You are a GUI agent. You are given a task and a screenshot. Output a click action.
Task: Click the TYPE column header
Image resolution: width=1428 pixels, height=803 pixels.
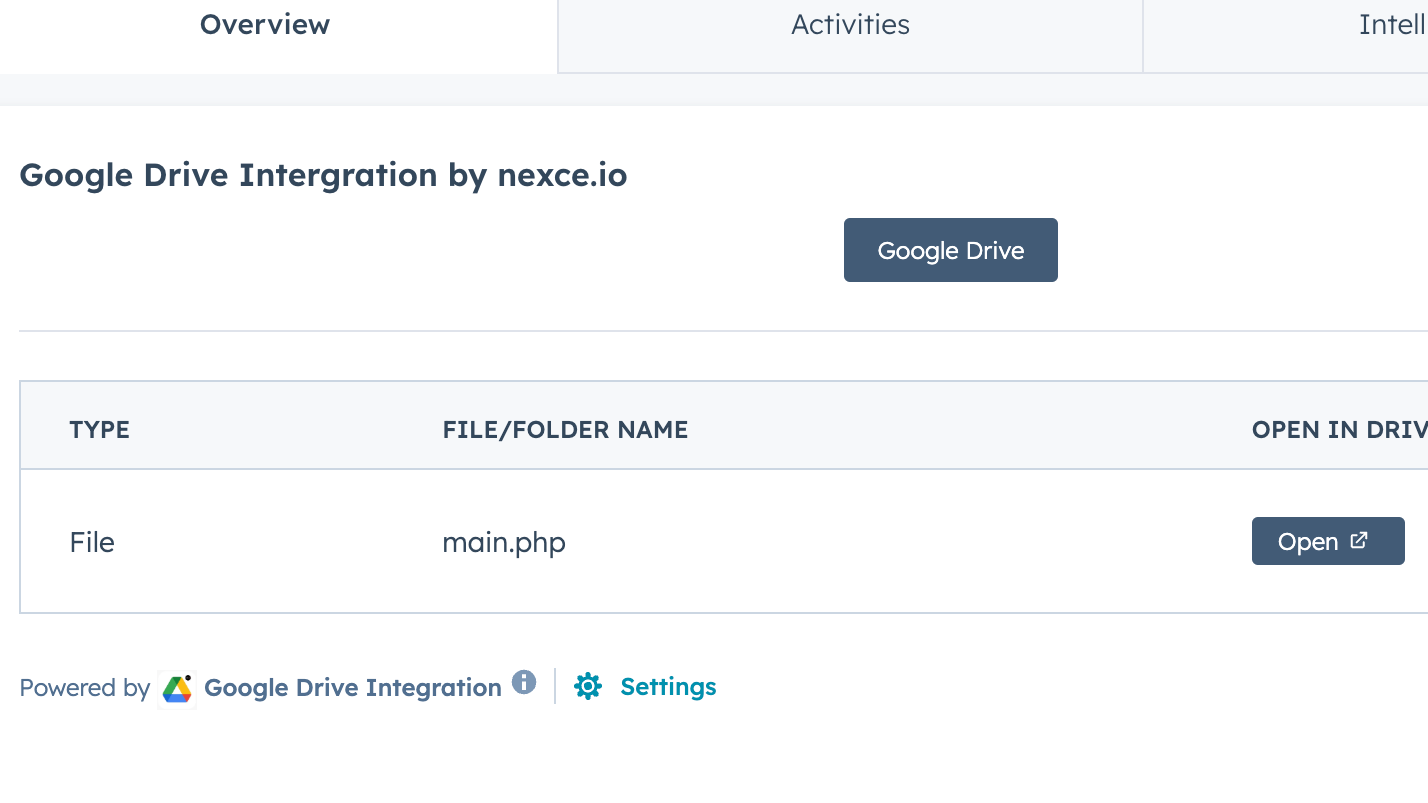point(100,430)
